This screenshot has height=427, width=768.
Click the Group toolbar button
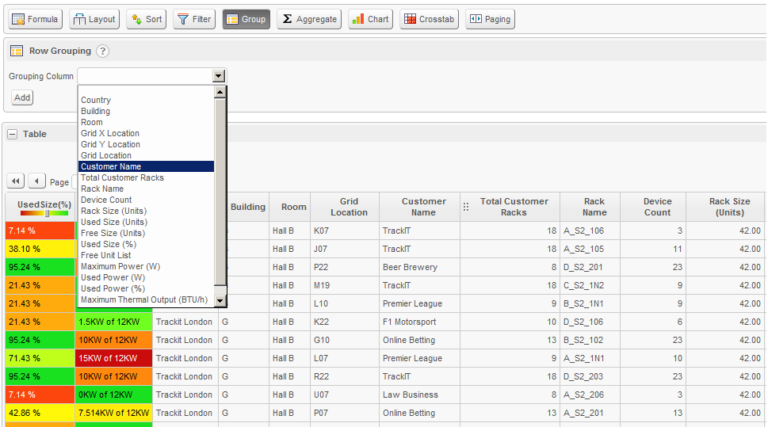246,19
